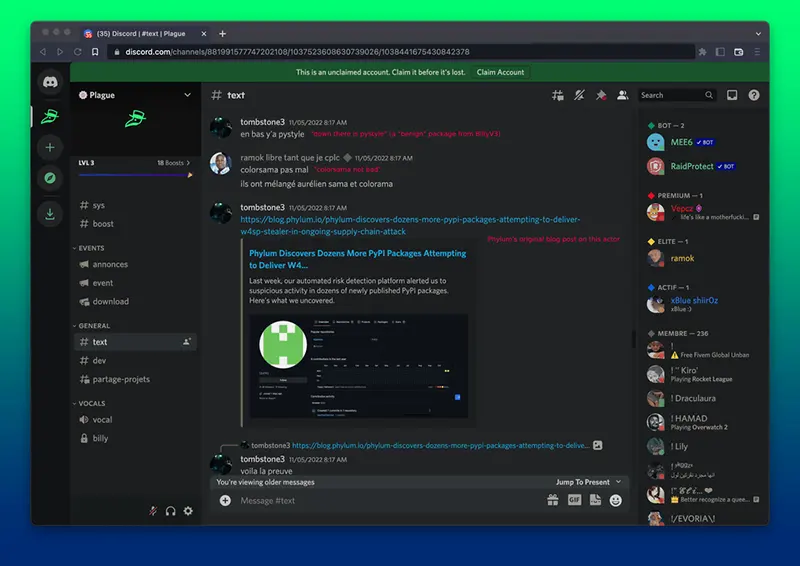The image size is (800, 566).
Task: Open Discord home direct messages icon
Action: [50, 82]
